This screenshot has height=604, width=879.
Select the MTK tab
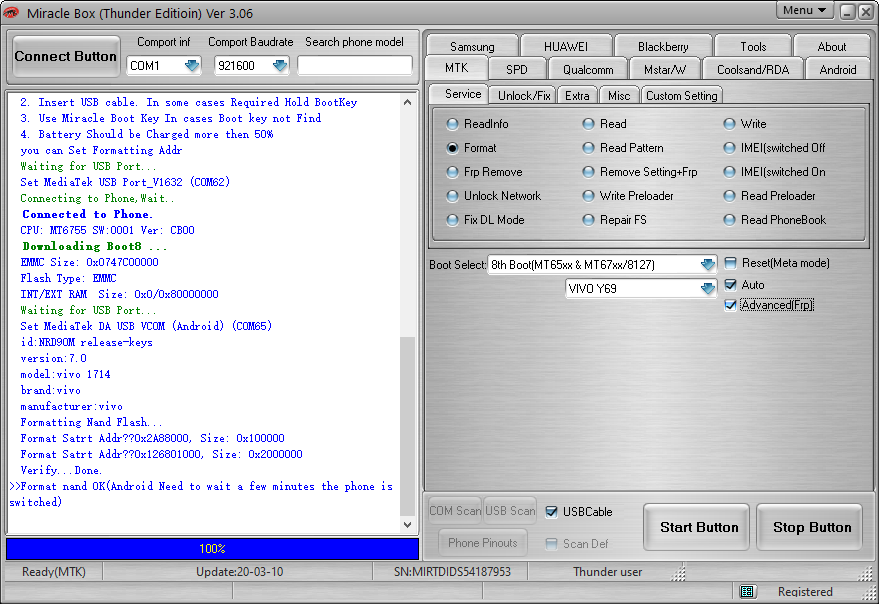coord(456,68)
